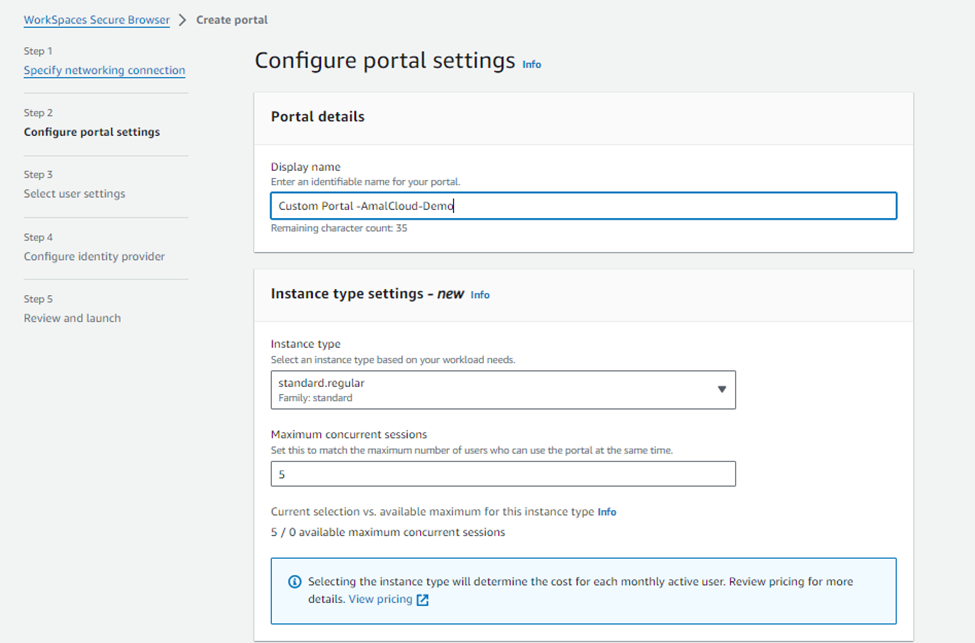Open Info next to Configure portal settings
The height and width of the screenshot is (643, 975).
click(532, 65)
